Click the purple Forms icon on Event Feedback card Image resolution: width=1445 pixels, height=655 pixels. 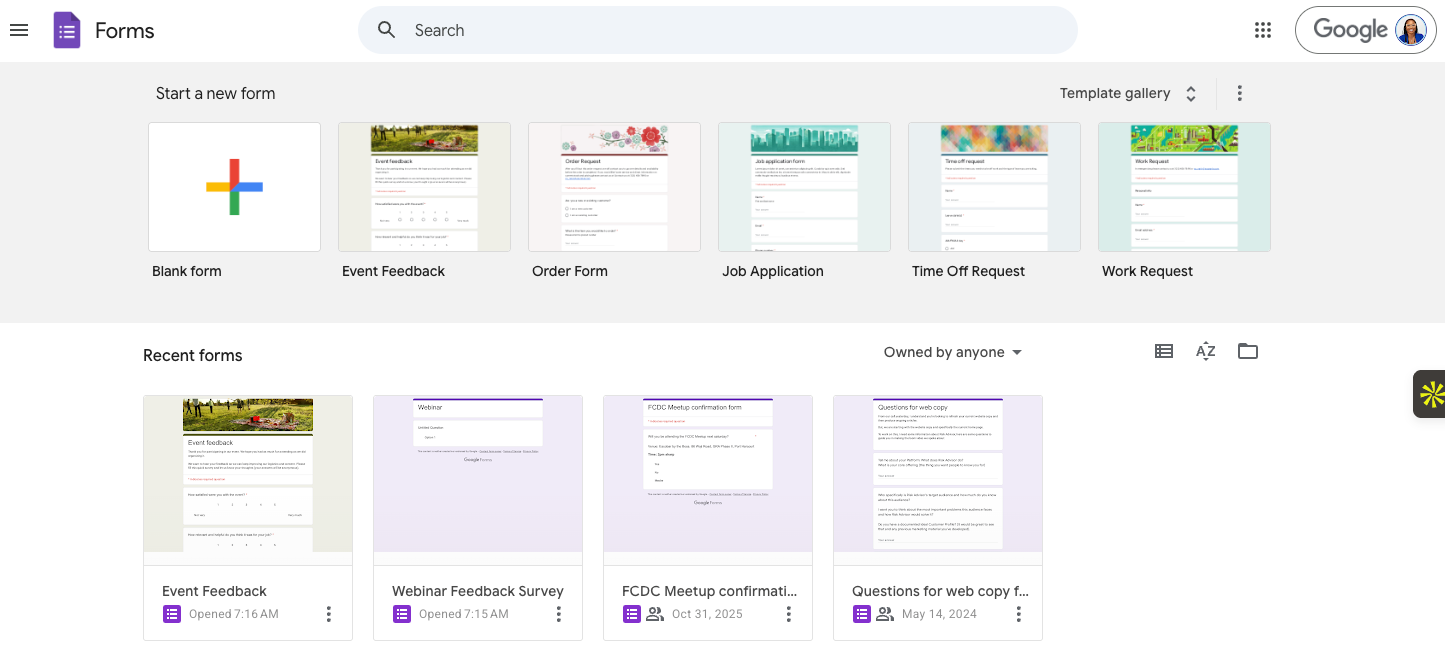click(171, 613)
